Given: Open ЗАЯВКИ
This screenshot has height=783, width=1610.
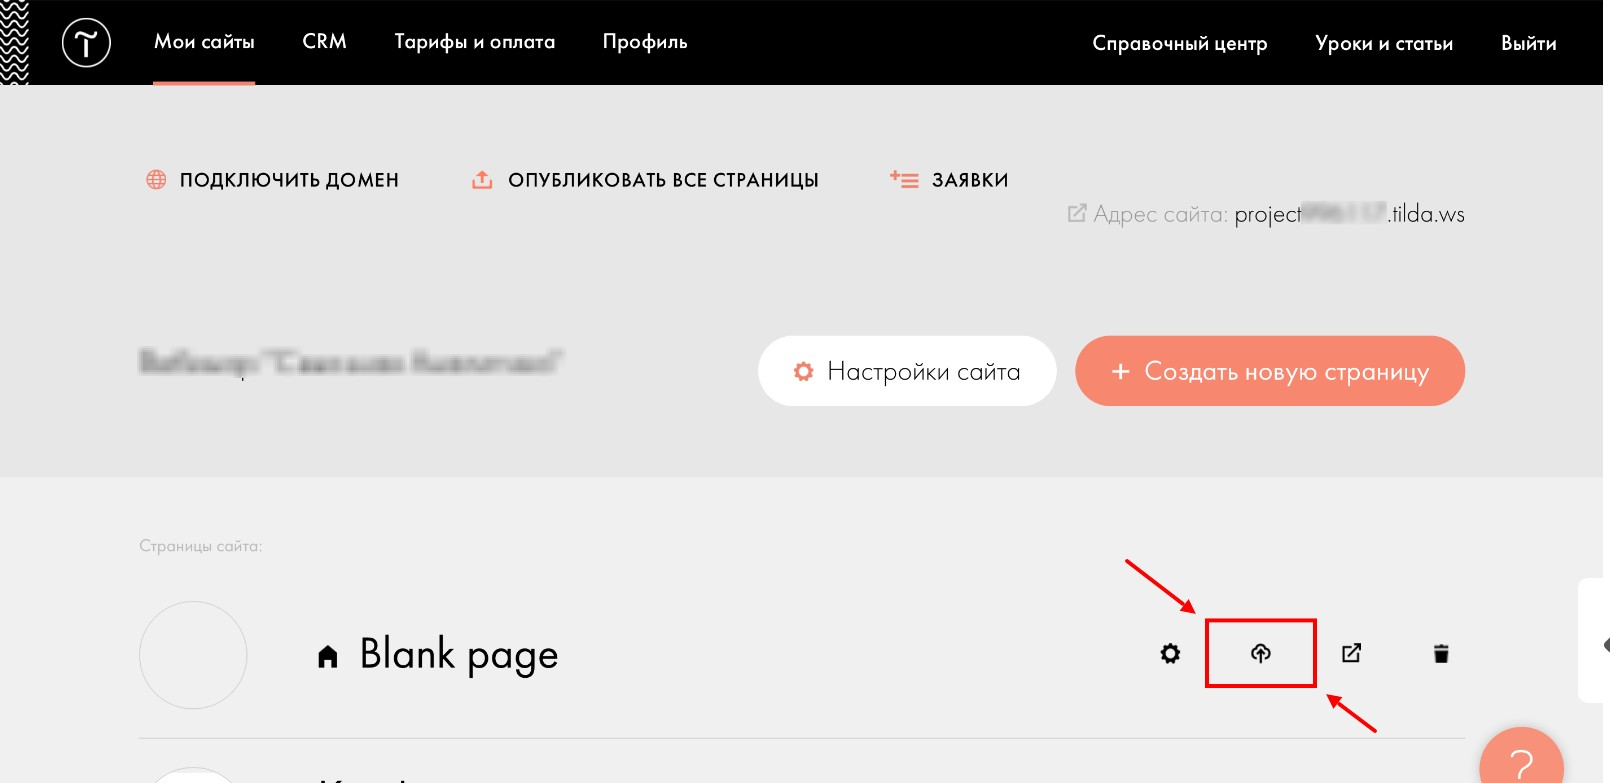Looking at the screenshot, I should [x=970, y=180].
